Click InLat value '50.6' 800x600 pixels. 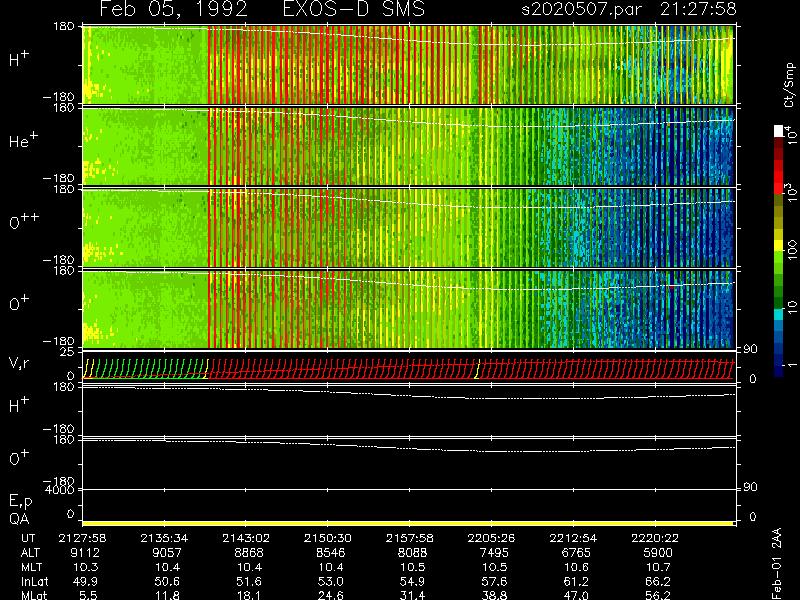tap(168, 581)
